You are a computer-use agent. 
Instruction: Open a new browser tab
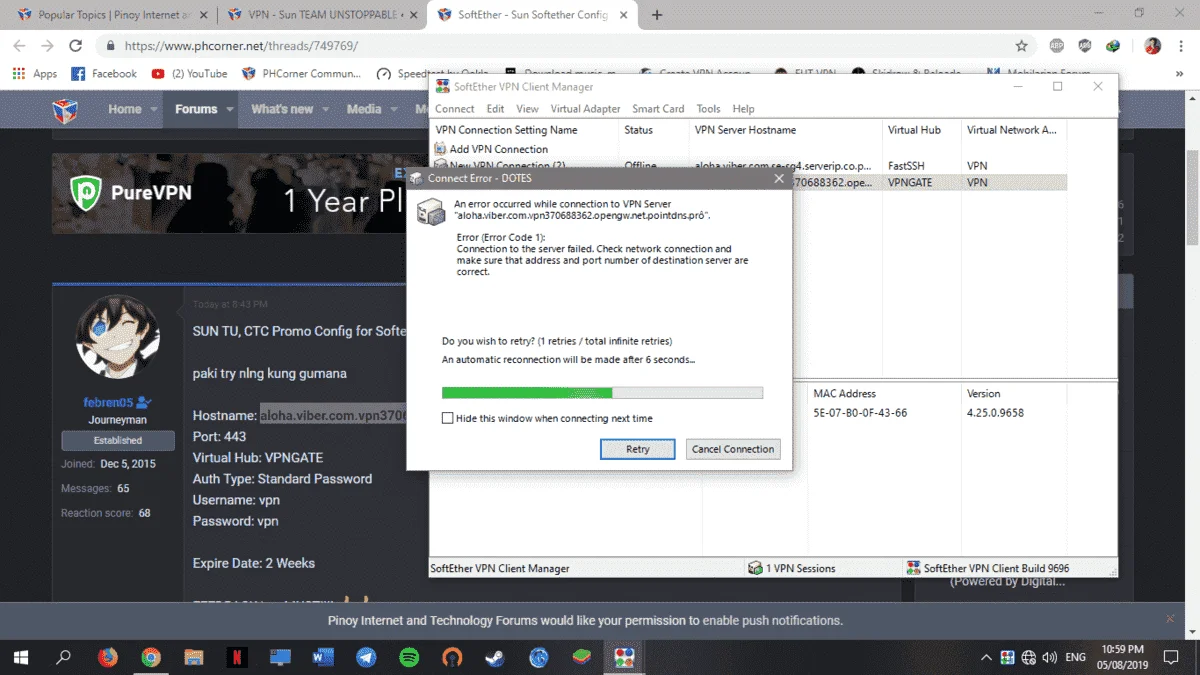tap(657, 15)
